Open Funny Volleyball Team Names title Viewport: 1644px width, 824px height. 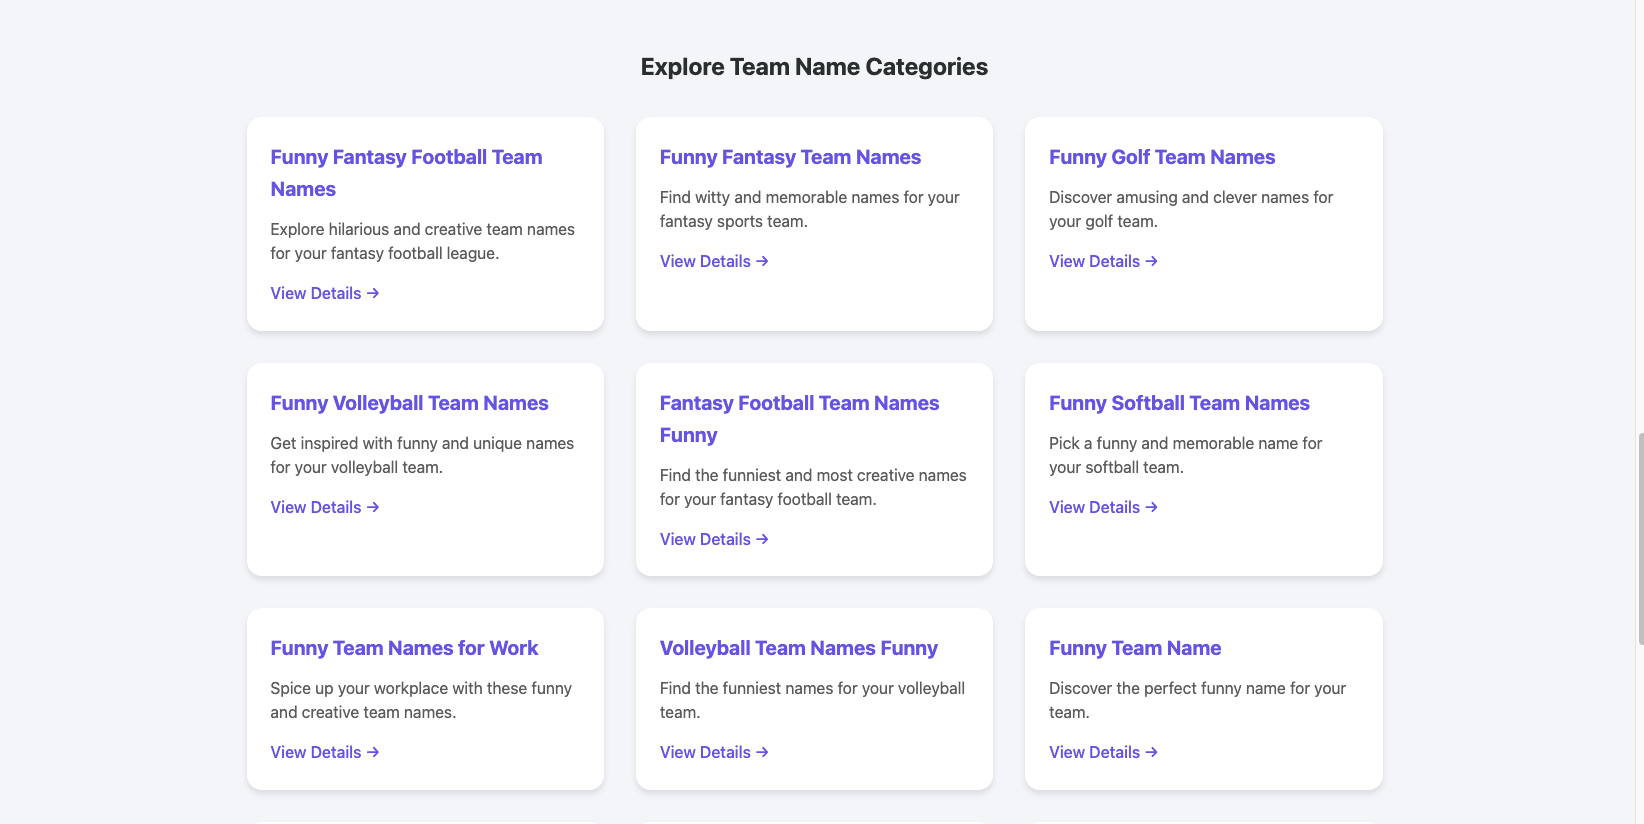(x=409, y=403)
